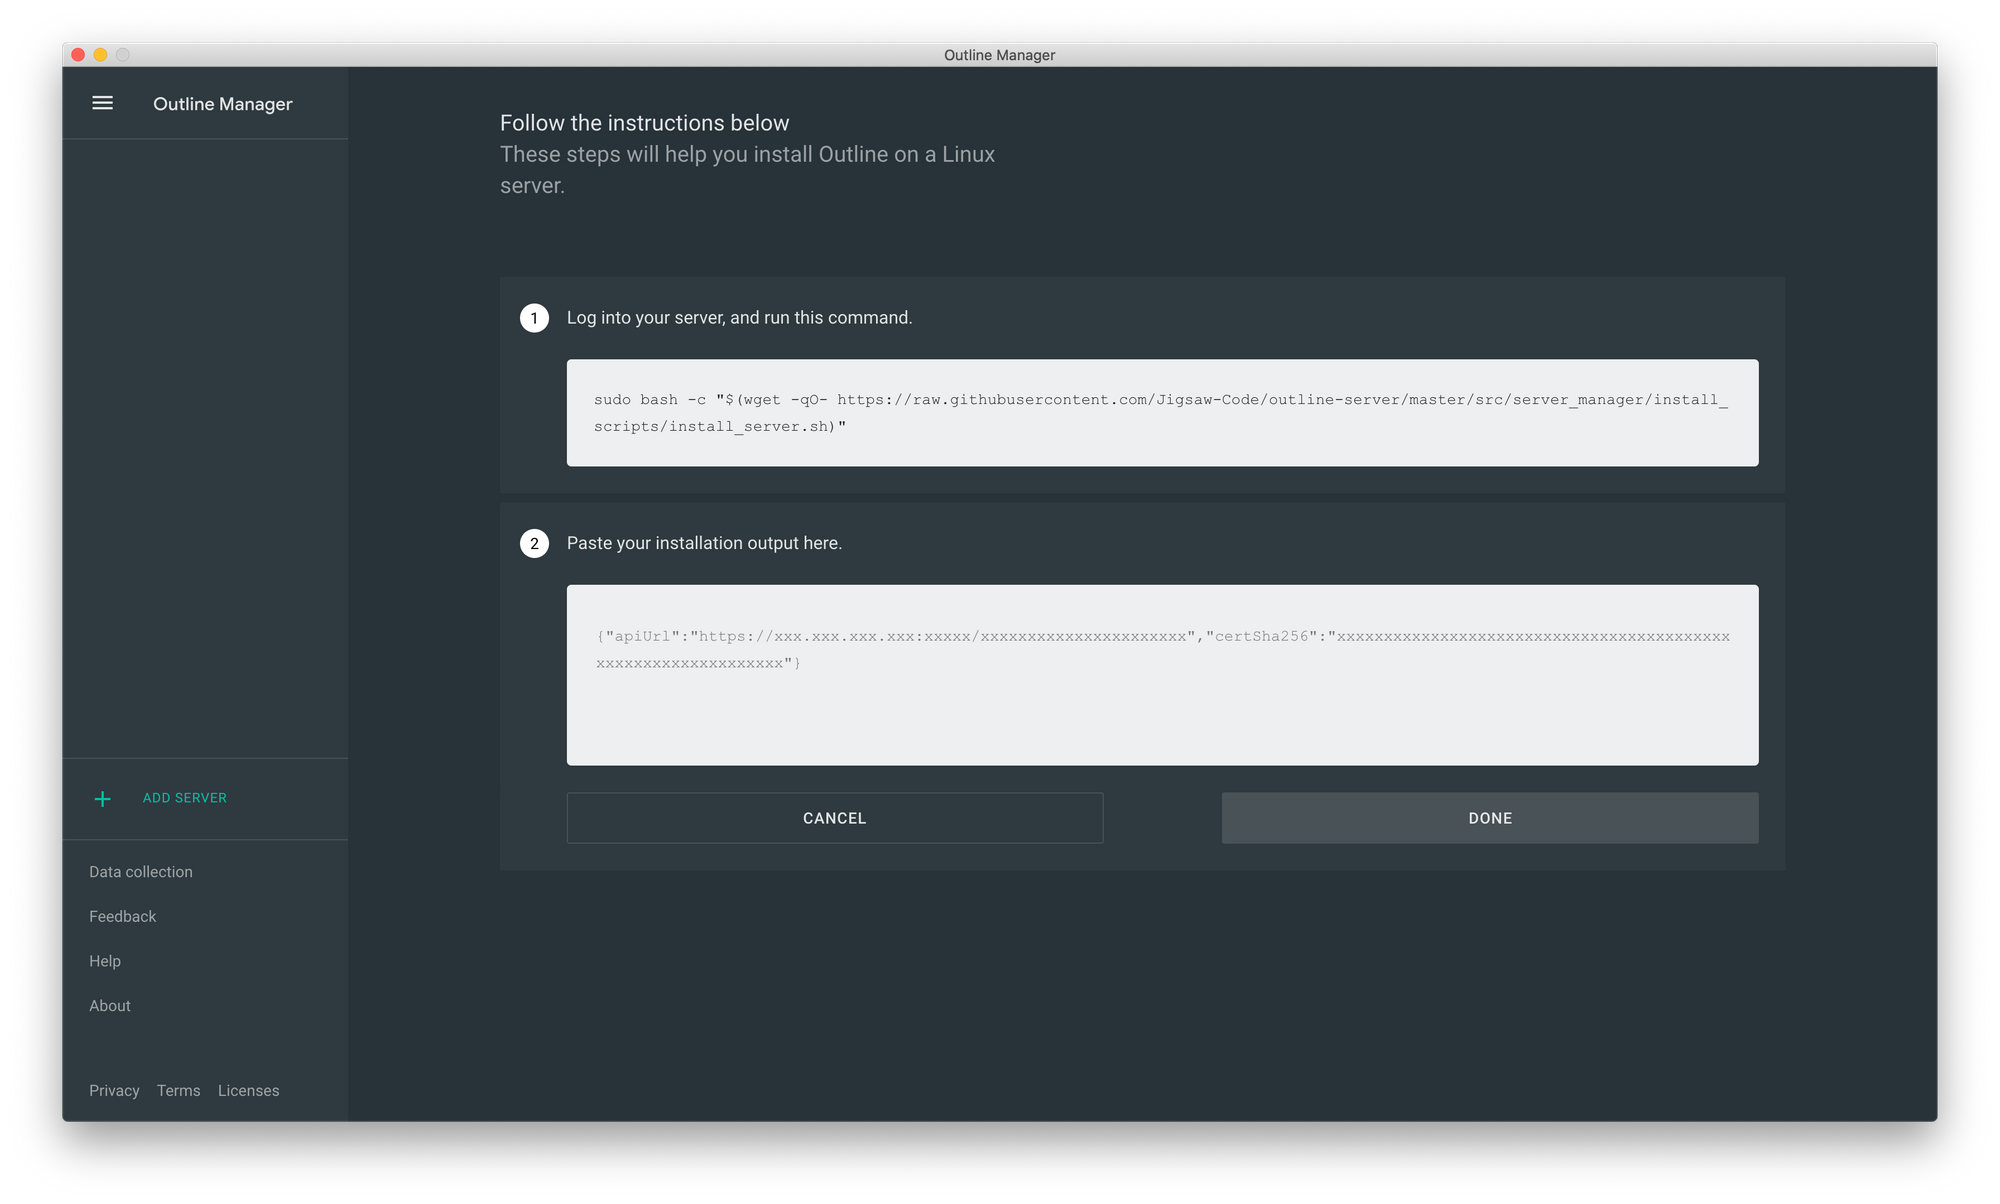This screenshot has width=2000, height=1204.
Task: Click 'Follow the instructions below' heading
Action: coord(645,123)
